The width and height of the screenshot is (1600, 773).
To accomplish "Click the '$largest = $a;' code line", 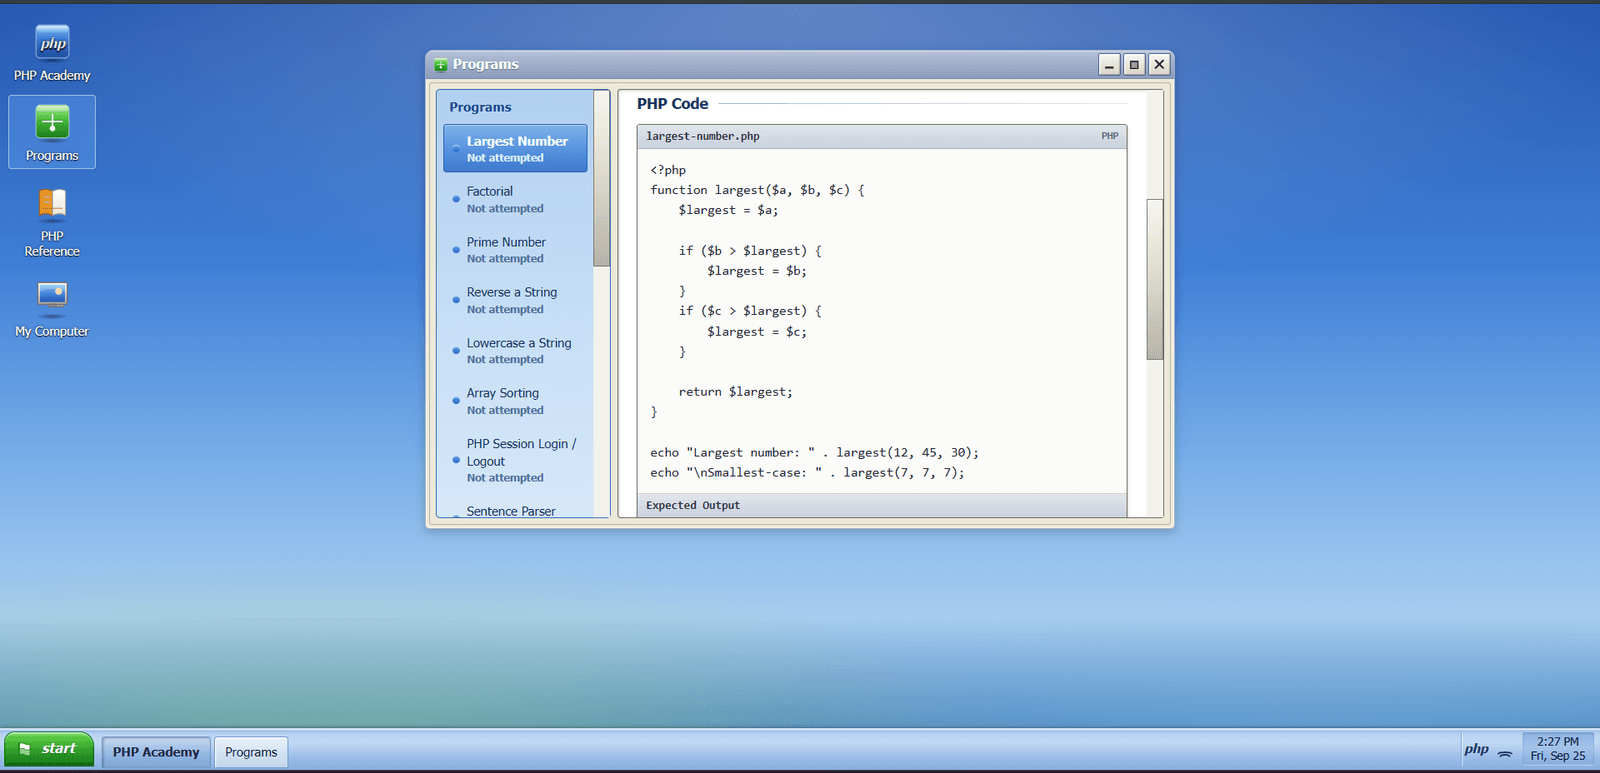I will coord(728,210).
